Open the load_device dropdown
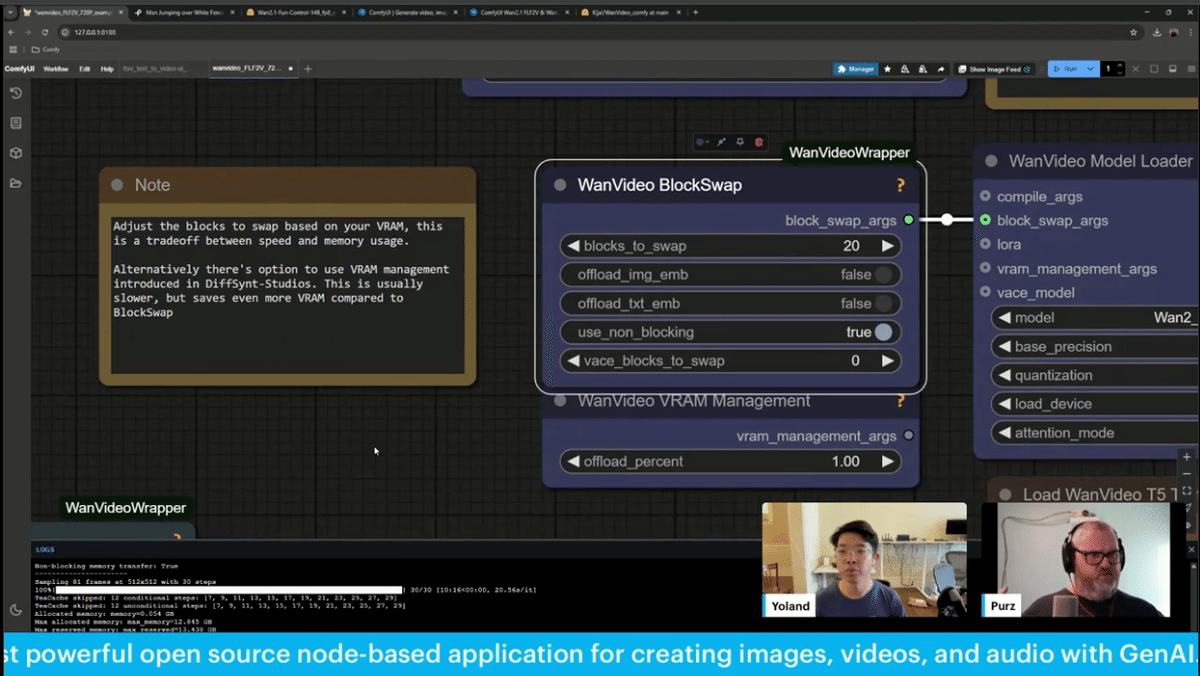1200x676 pixels. tap(1095, 404)
